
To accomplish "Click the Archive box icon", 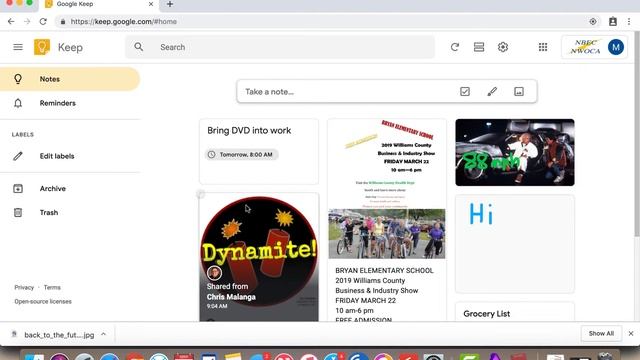I will (18, 188).
